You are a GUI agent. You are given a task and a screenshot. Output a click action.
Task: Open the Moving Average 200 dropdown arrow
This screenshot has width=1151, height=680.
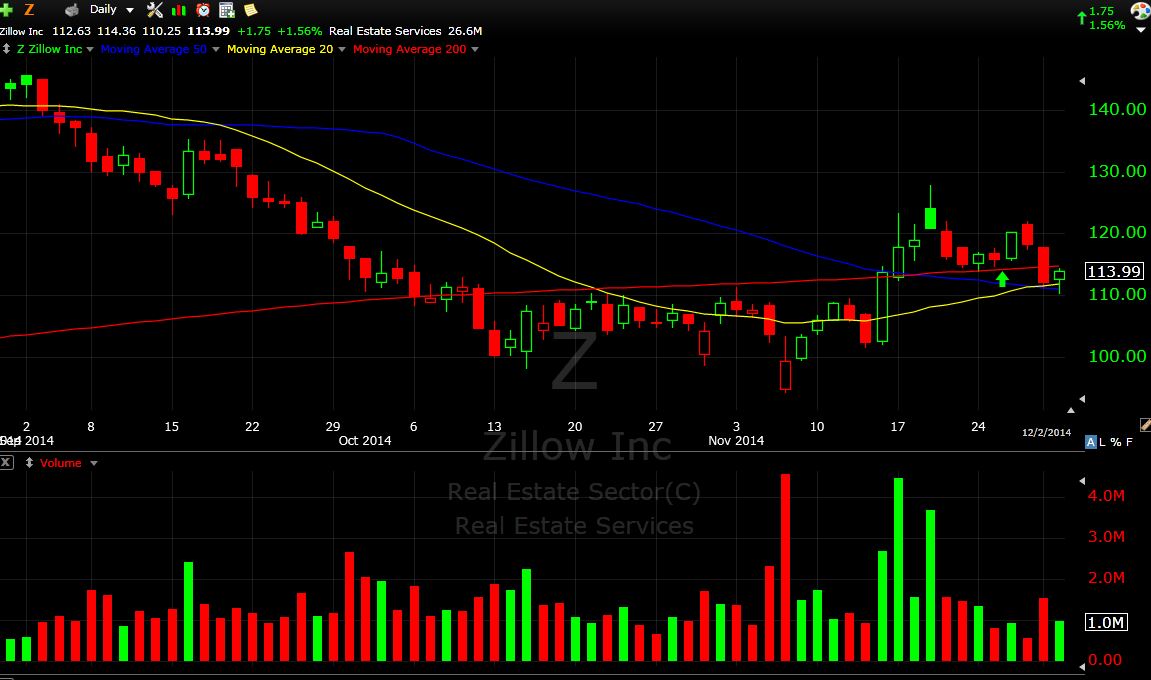[475, 49]
